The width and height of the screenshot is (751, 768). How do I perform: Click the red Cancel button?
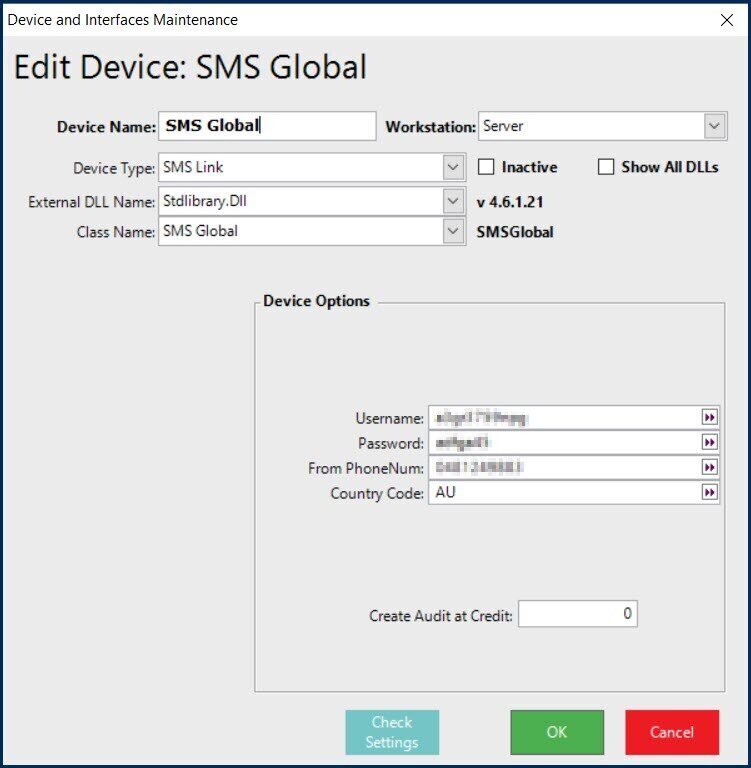pos(672,732)
